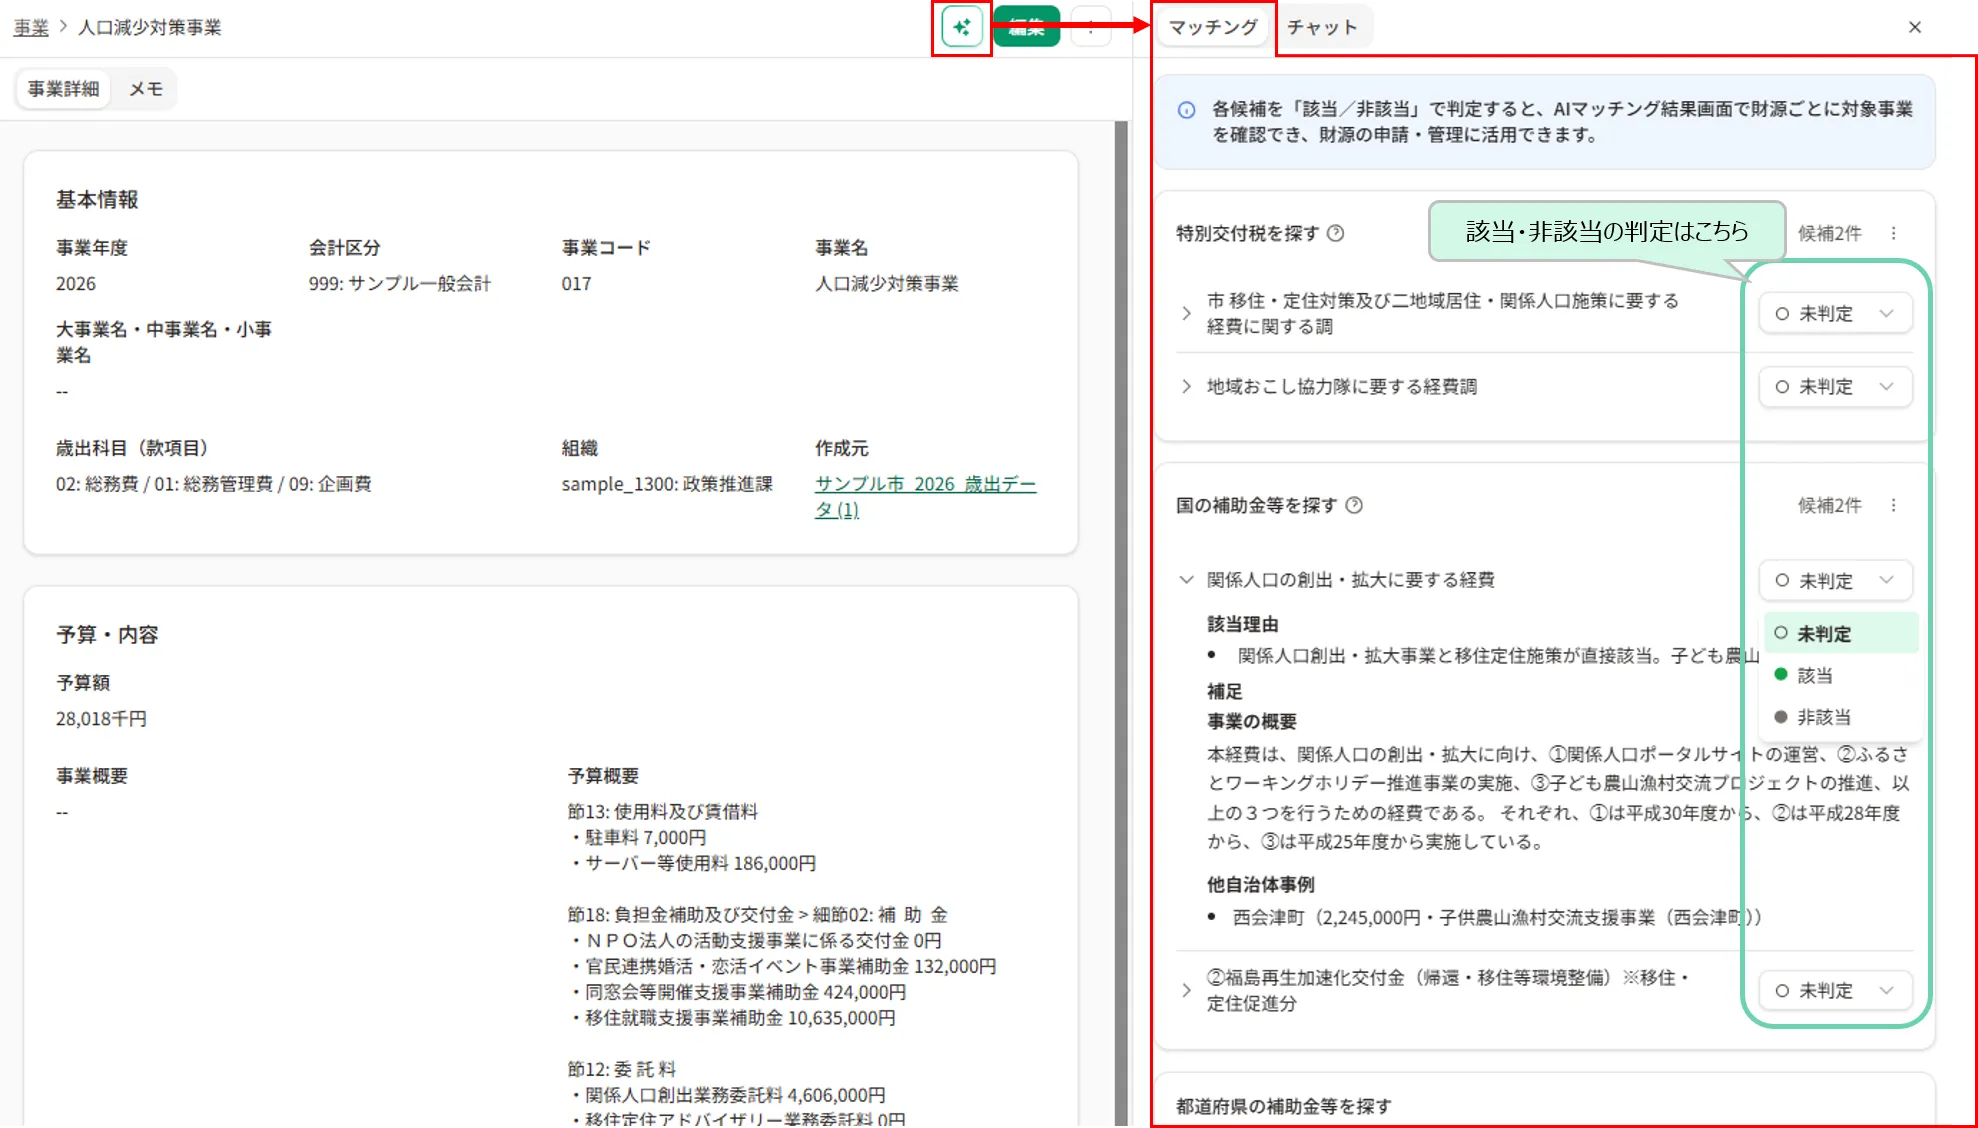
Task: Open 未判定 dropdown for 福島再生加速化交付金 row
Action: 1835,990
